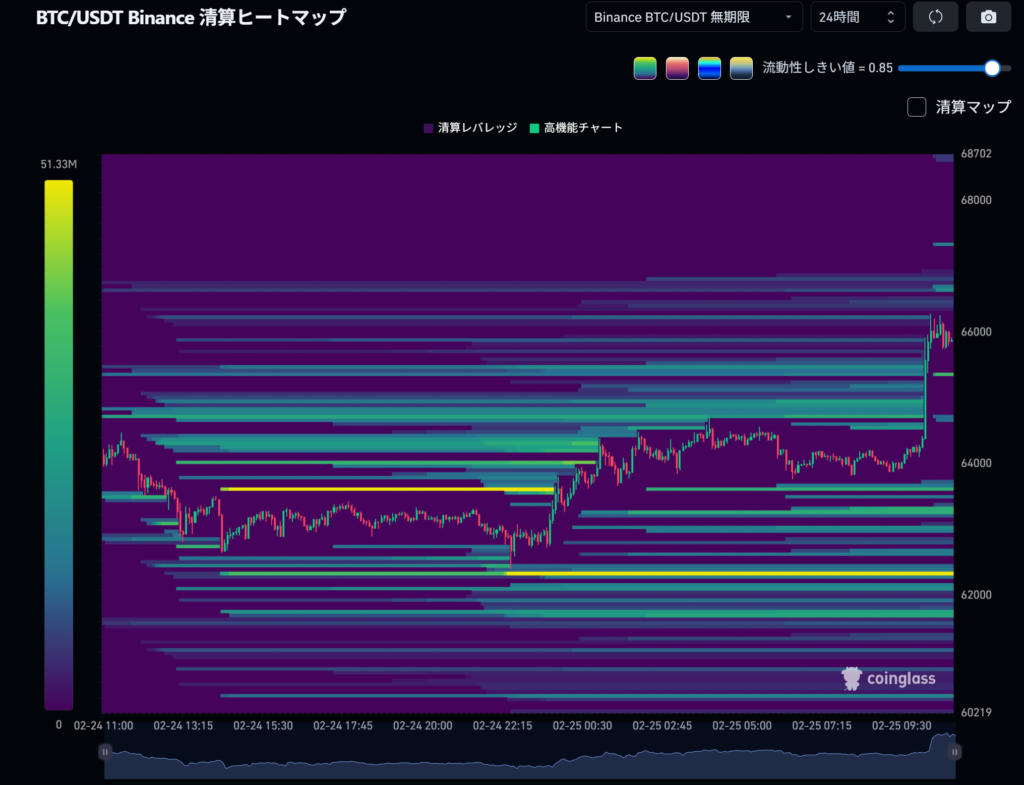Screen dimensions: 1024x785
Task: Open the Binance BTC/USDT 無期限 dropdown
Action: click(x=693, y=17)
